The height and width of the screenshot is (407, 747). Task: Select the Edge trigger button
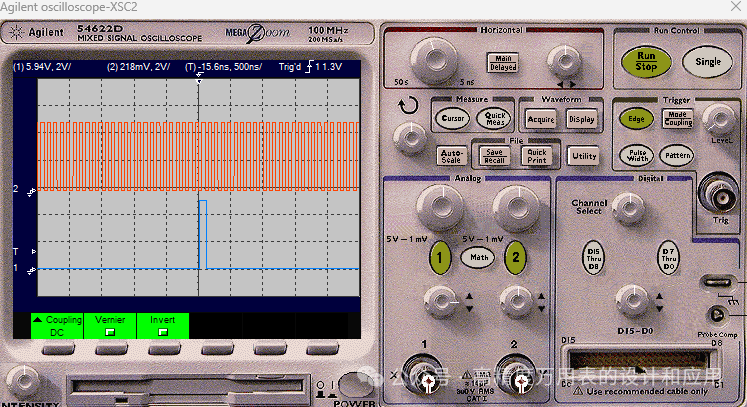click(636, 119)
